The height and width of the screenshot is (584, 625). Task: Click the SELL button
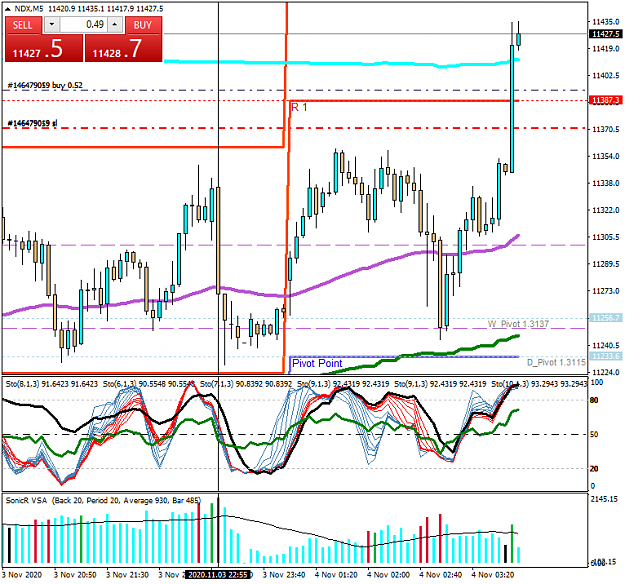point(23,25)
